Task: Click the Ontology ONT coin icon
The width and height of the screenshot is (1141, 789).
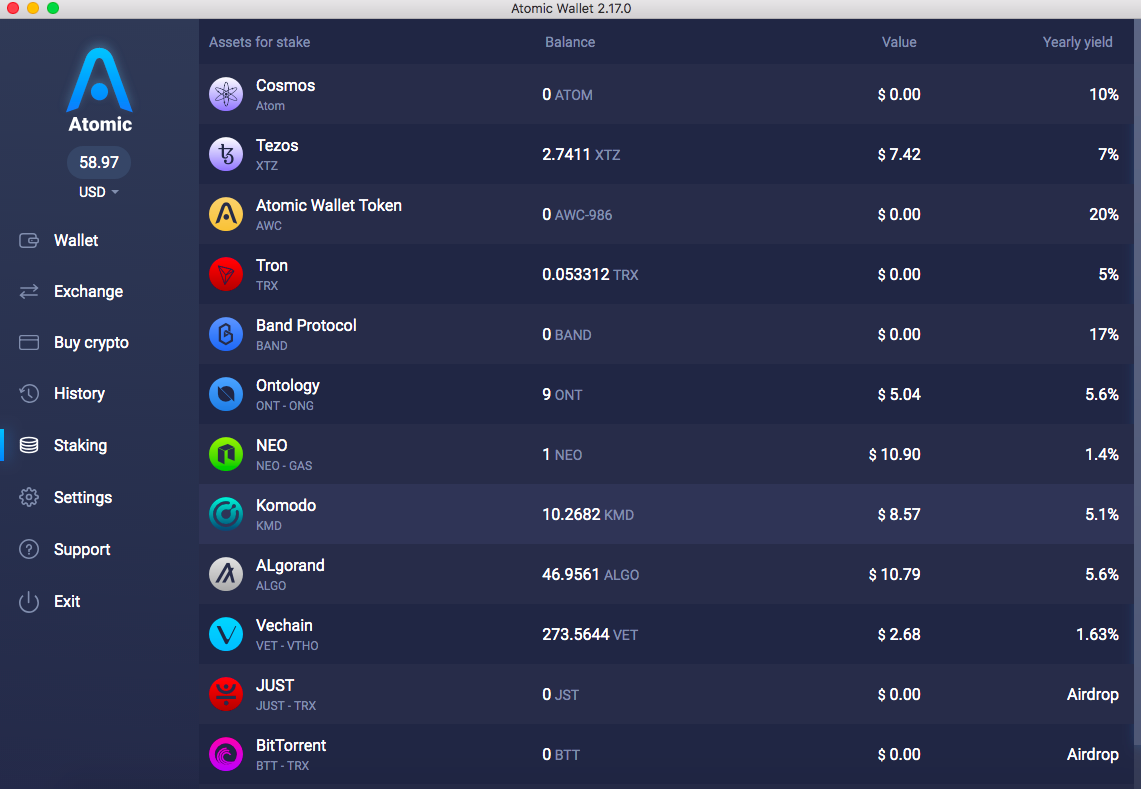Action: [x=226, y=394]
